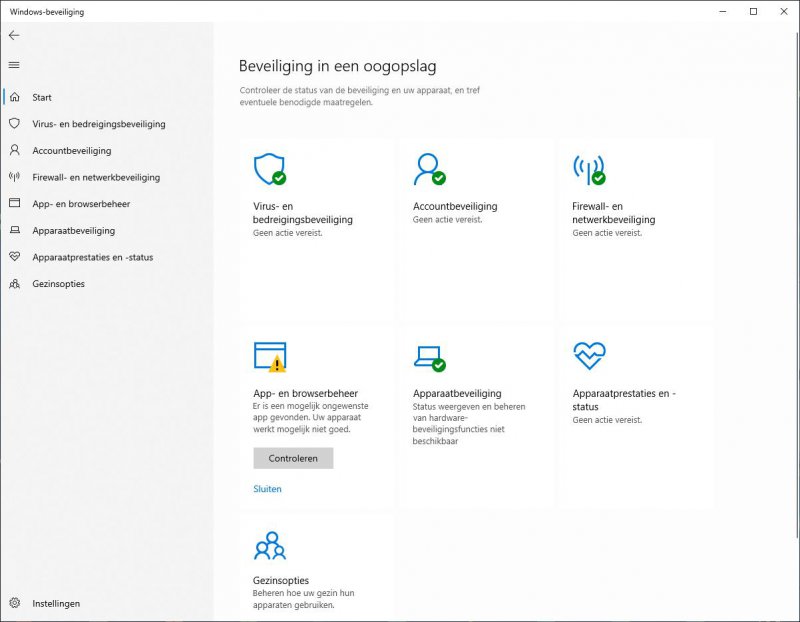Select Firewall- en netwerkbeveiliging sidebar item
This screenshot has width=800, height=622.
click(95, 177)
